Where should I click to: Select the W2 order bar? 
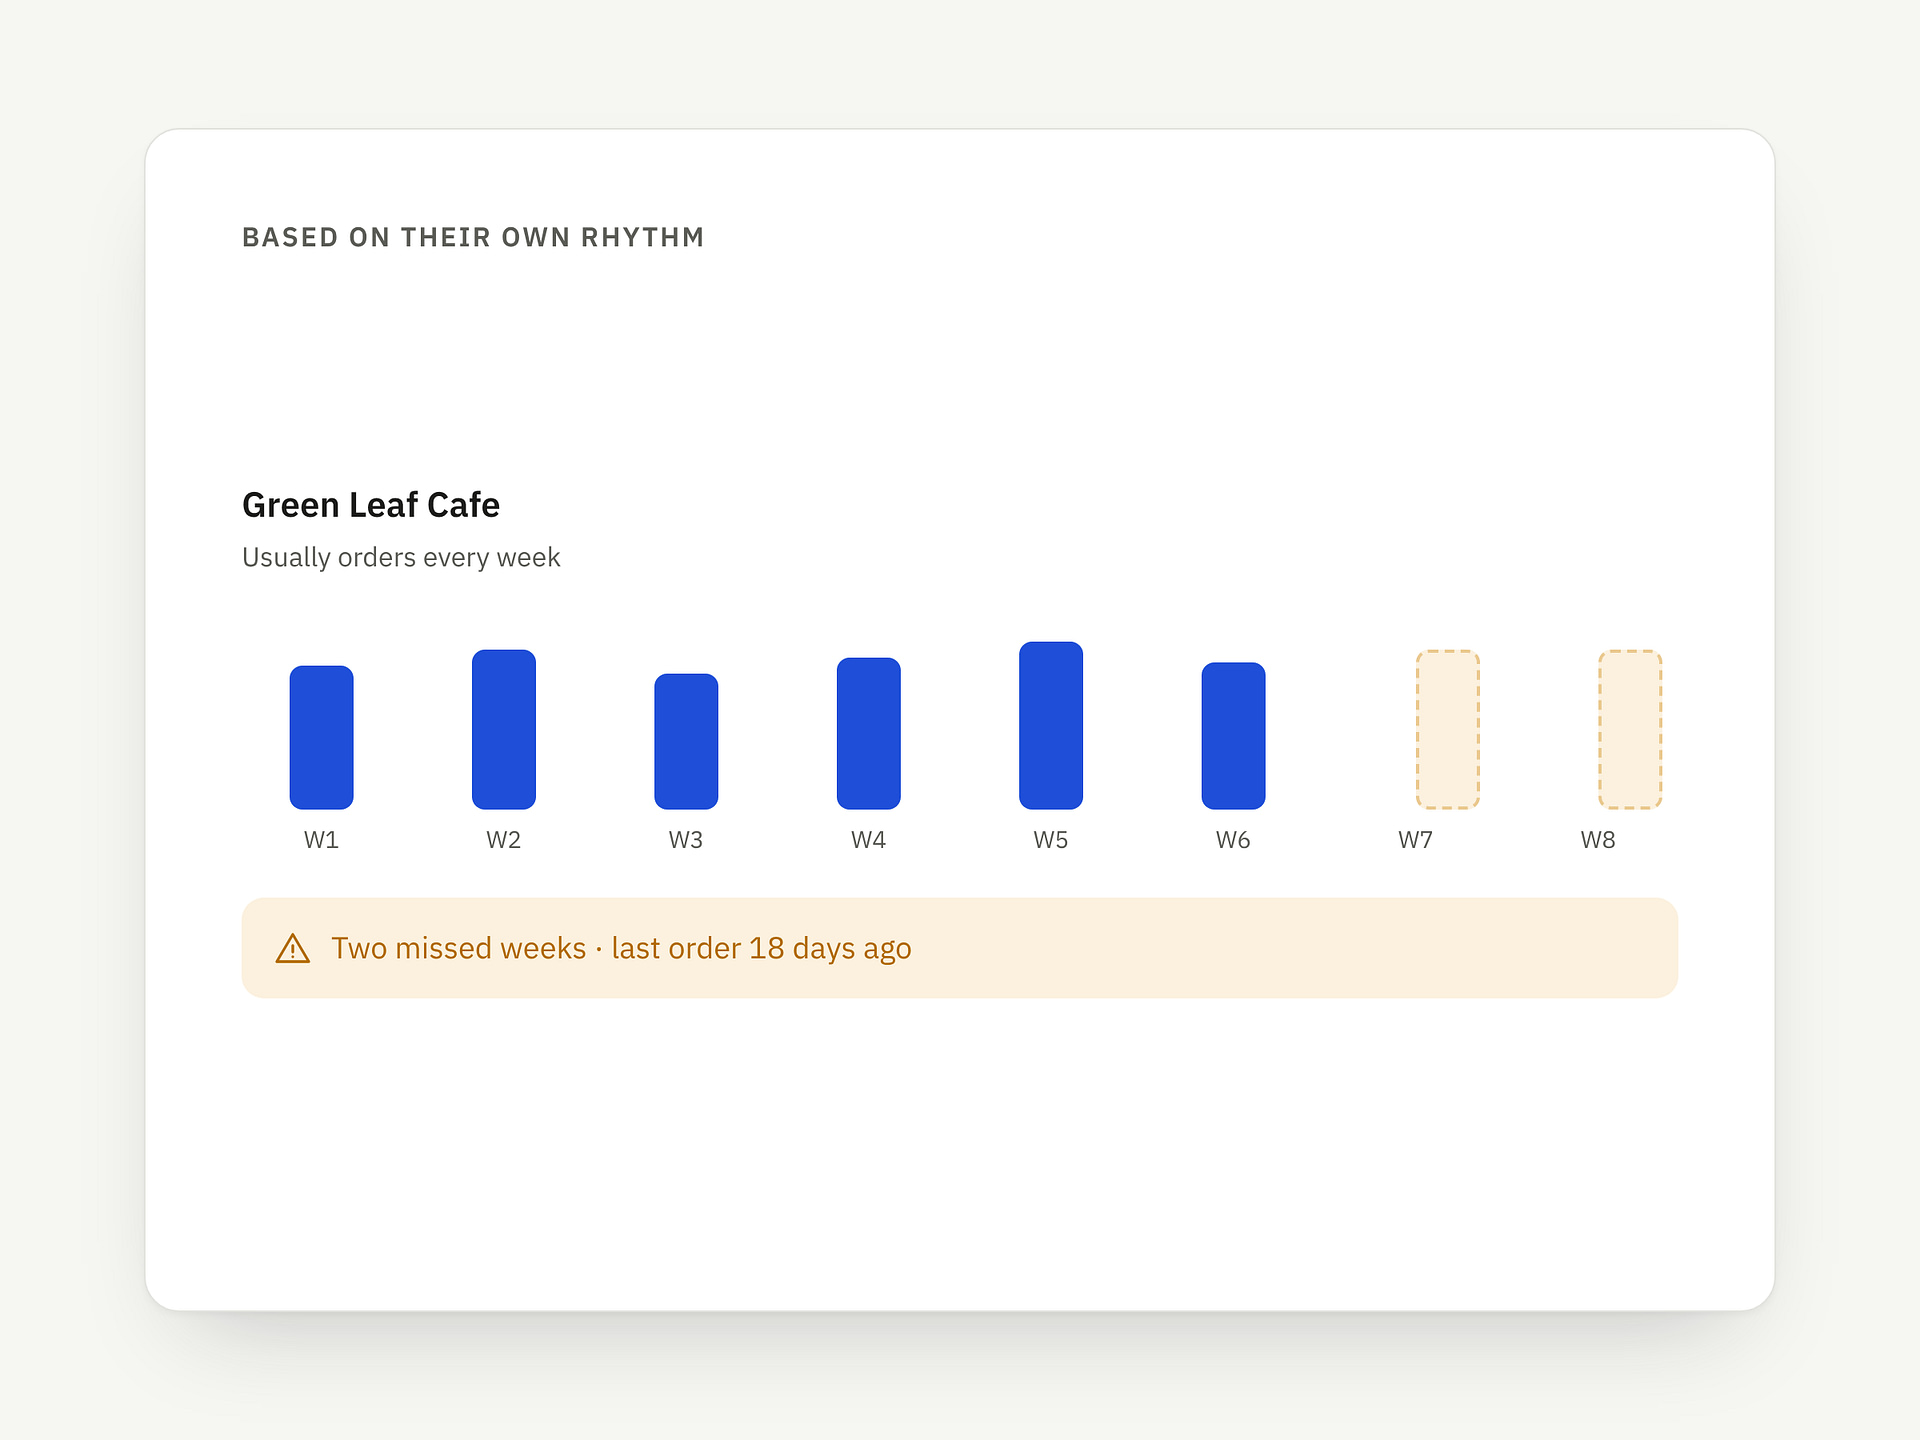(x=504, y=729)
